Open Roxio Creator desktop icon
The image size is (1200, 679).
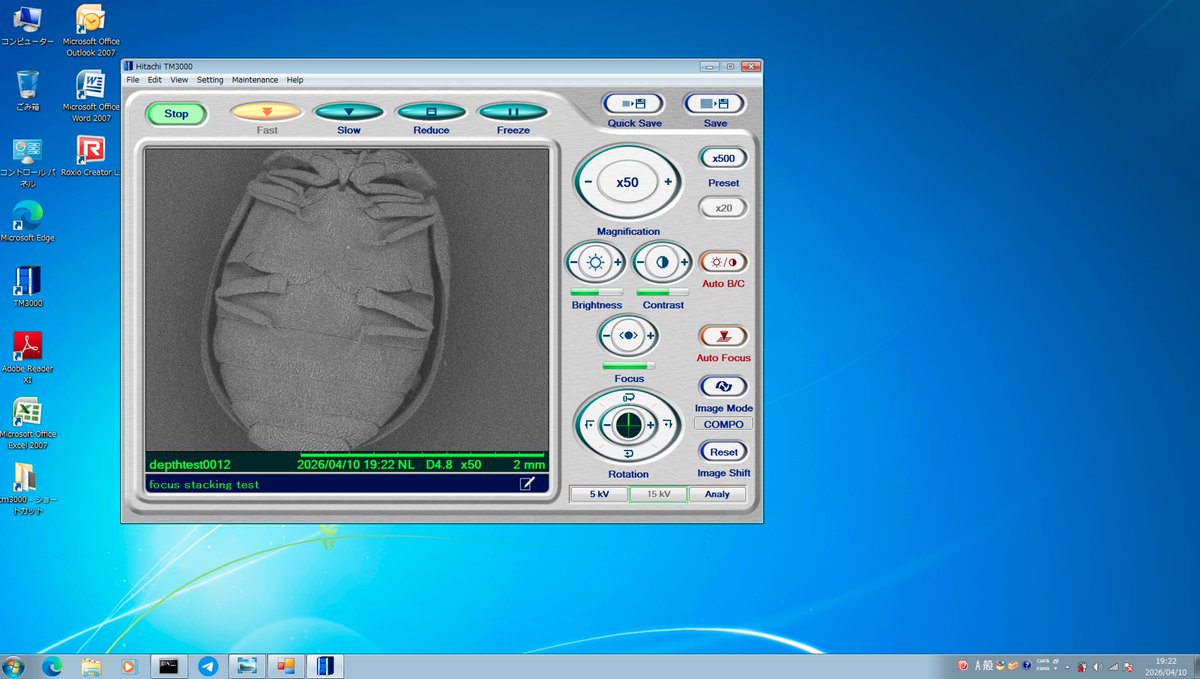click(x=91, y=156)
